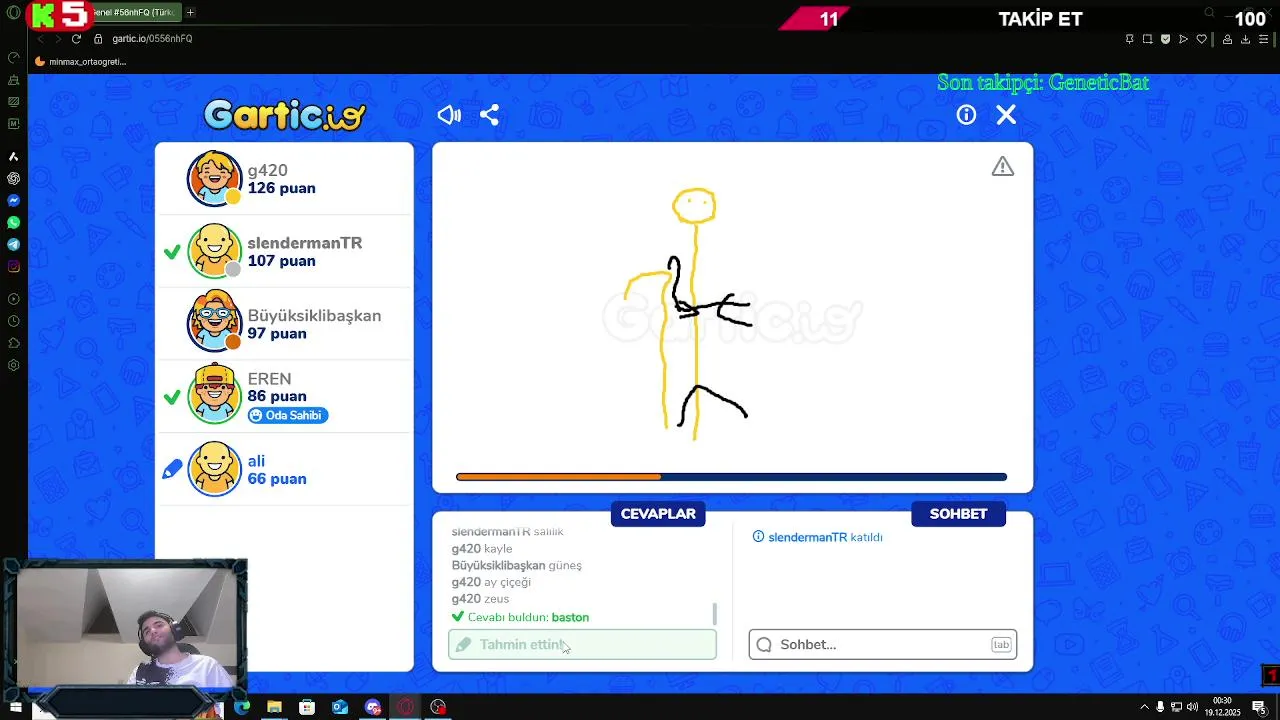The image size is (1280, 720).
Task: Open the share room icon
Action: click(489, 115)
